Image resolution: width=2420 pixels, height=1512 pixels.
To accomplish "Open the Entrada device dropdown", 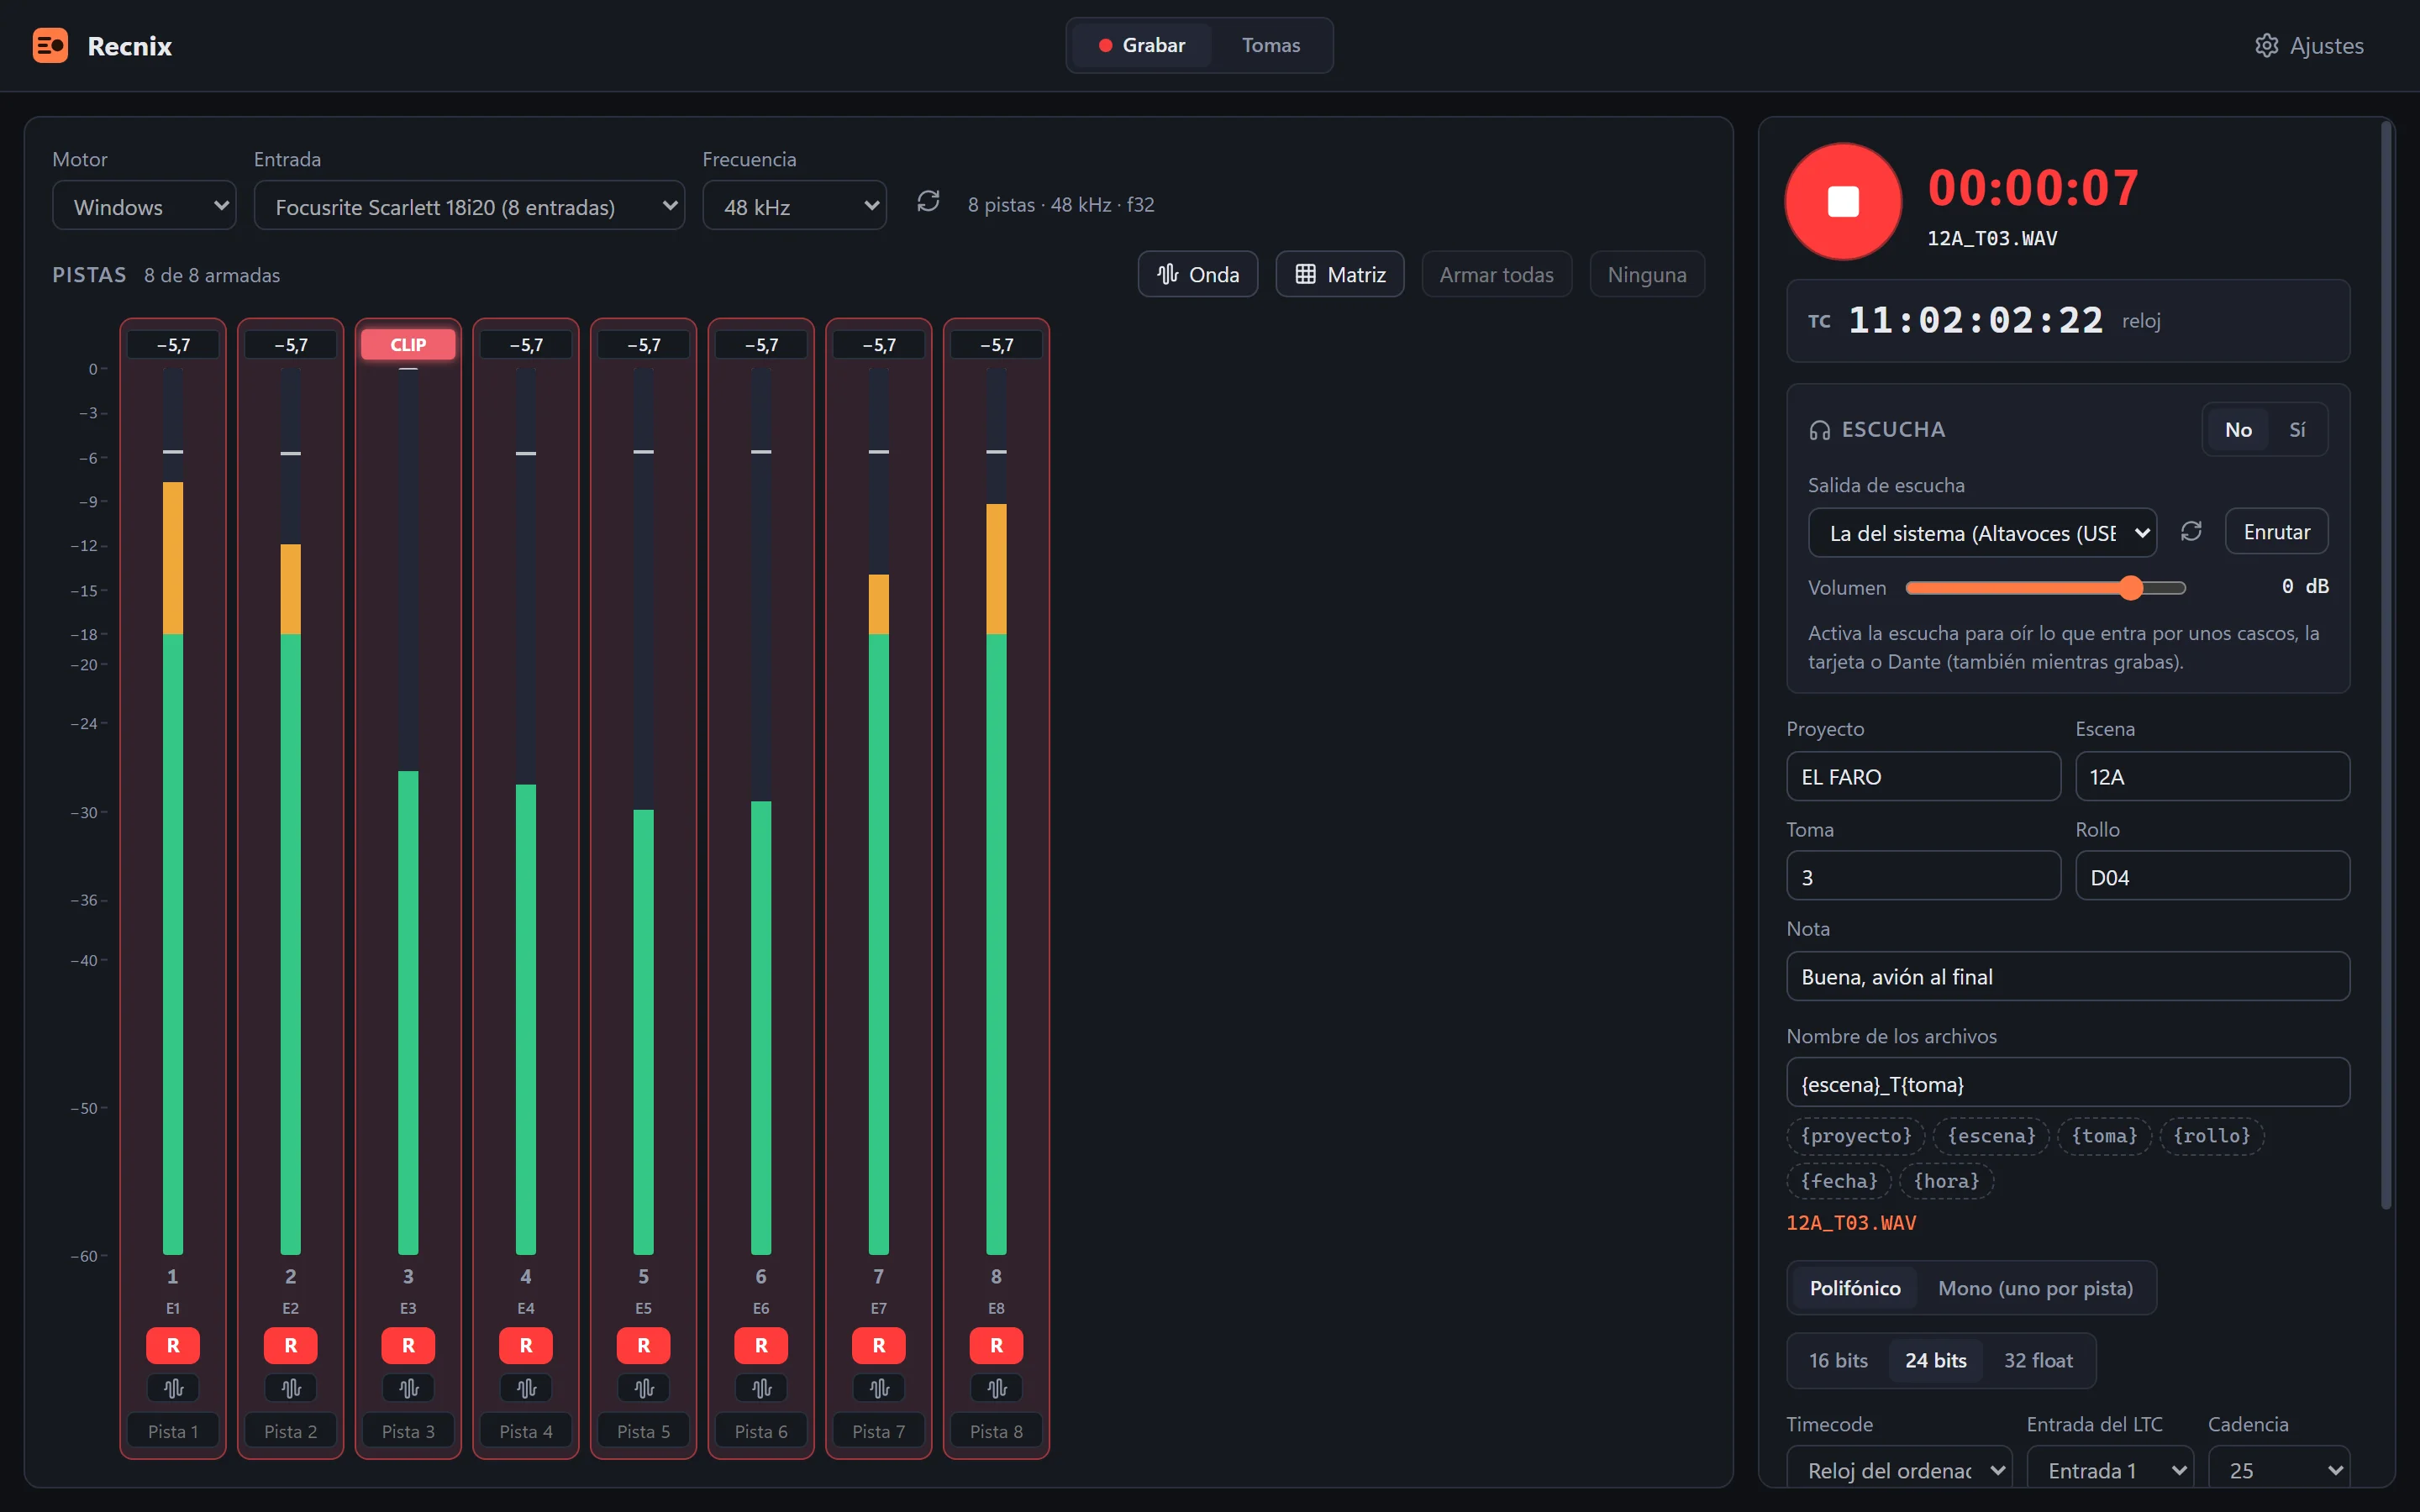I will 469,206.
